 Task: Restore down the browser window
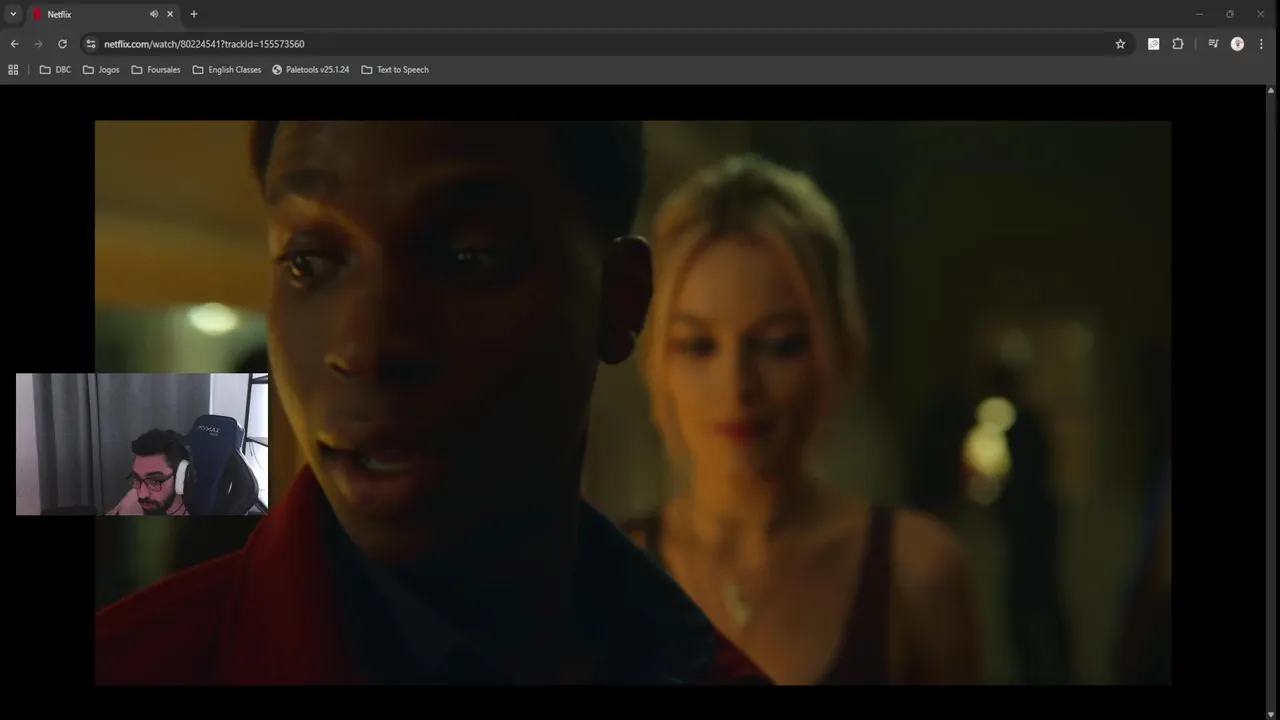tap(1229, 14)
